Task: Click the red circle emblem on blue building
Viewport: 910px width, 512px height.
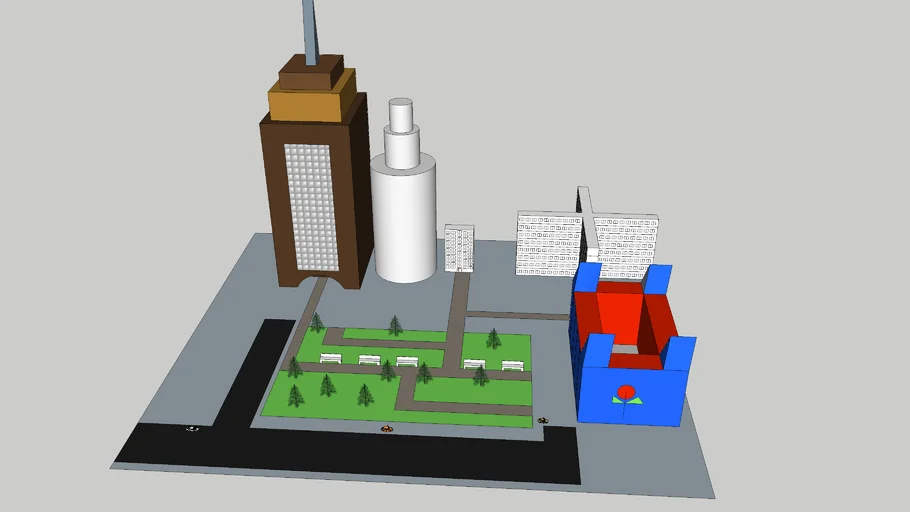Action: click(x=627, y=391)
